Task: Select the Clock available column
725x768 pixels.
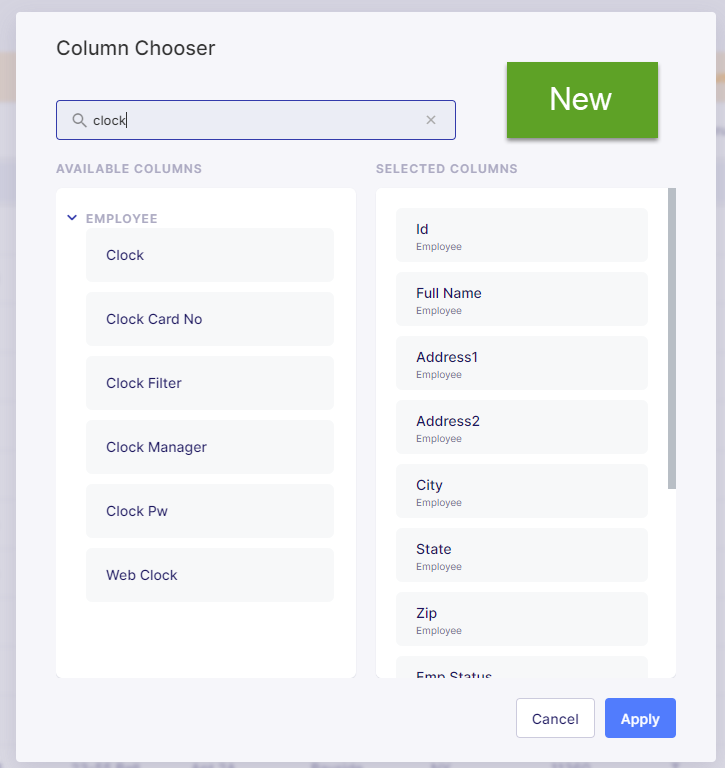Action: [x=210, y=255]
